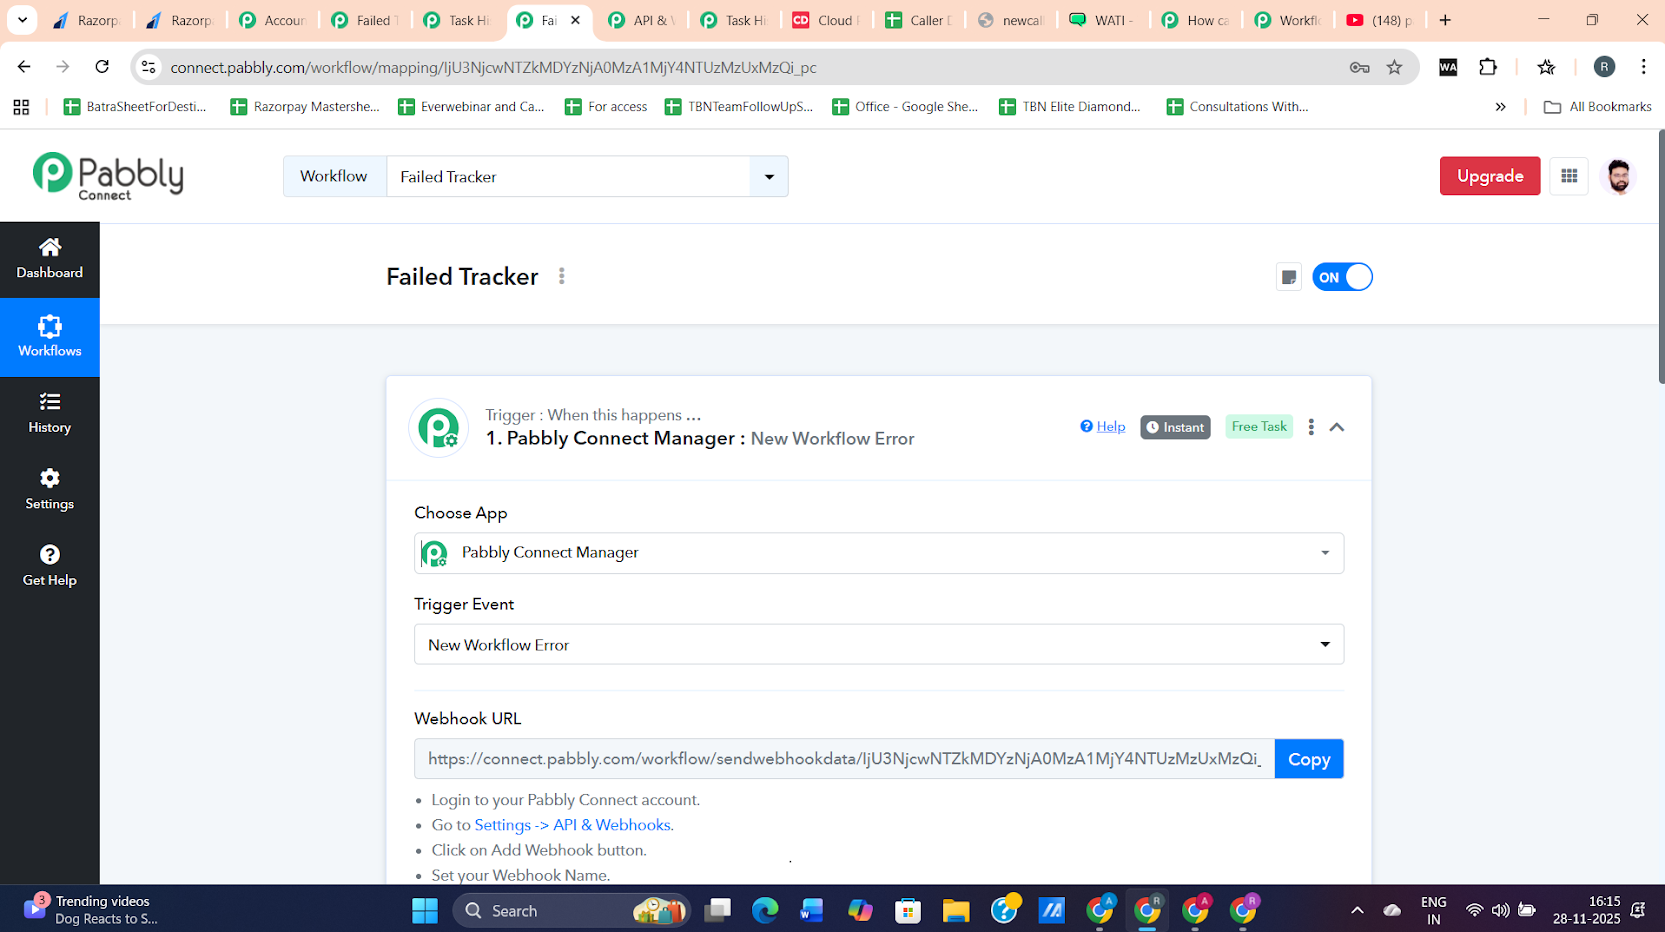Open the History section
This screenshot has width=1665, height=932.
point(49,413)
